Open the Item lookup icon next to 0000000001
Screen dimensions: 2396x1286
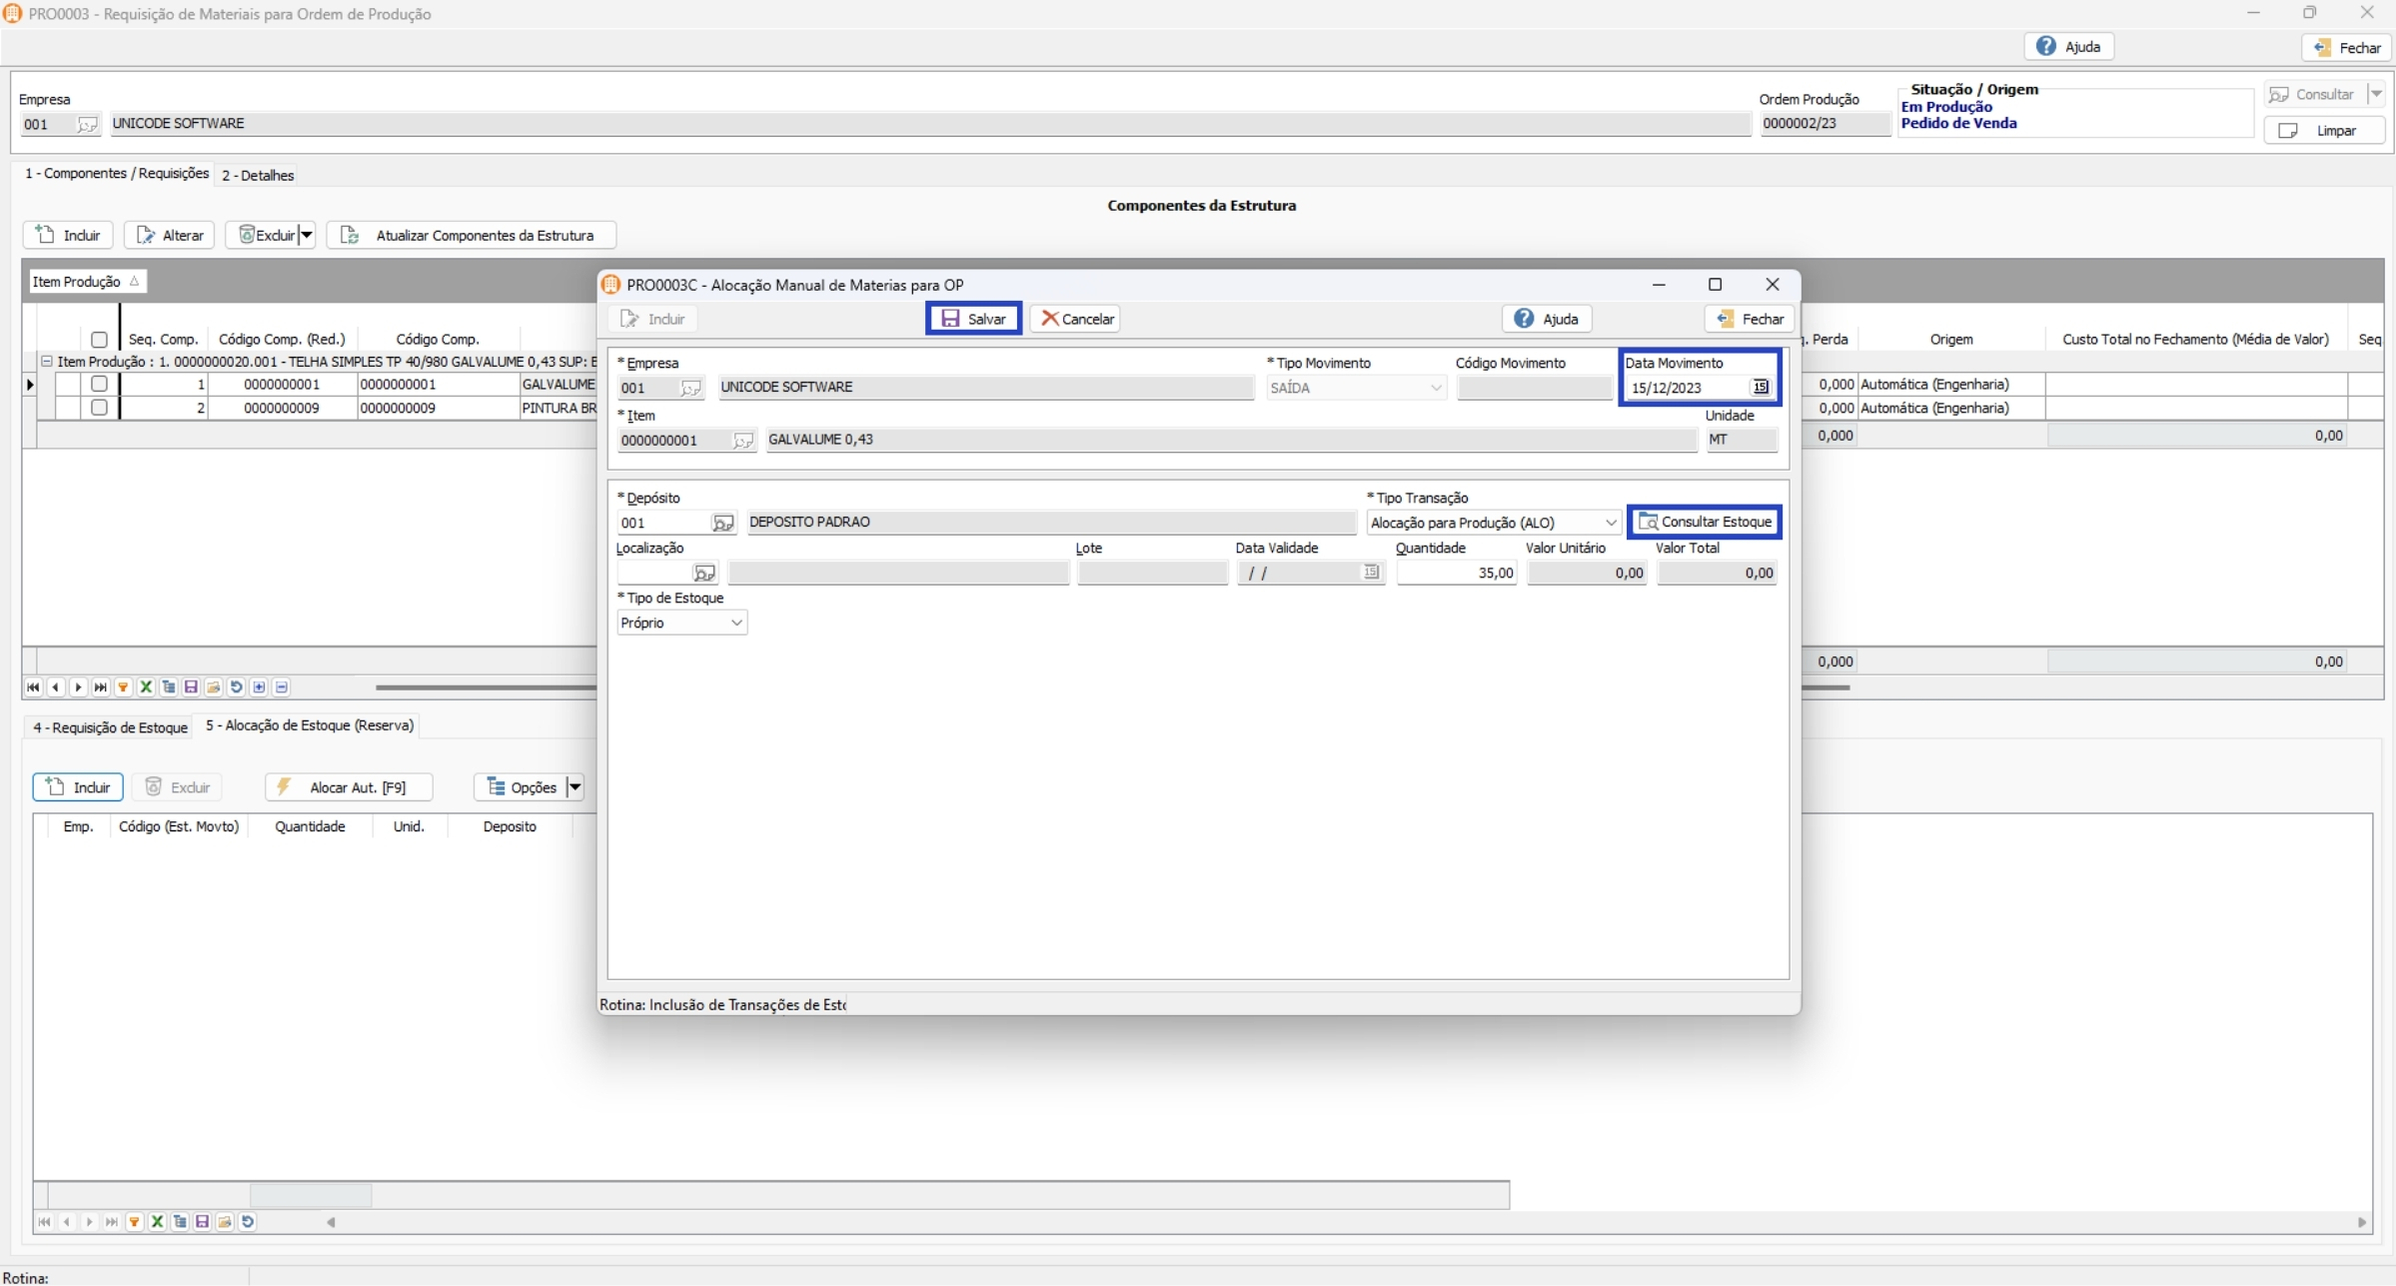[742, 440]
